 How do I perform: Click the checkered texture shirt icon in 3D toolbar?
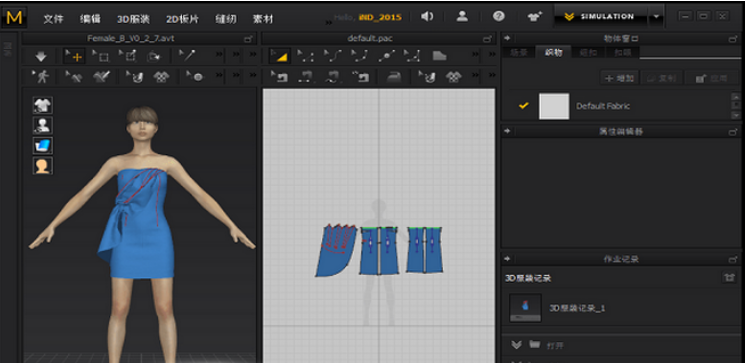(x=162, y=76)
